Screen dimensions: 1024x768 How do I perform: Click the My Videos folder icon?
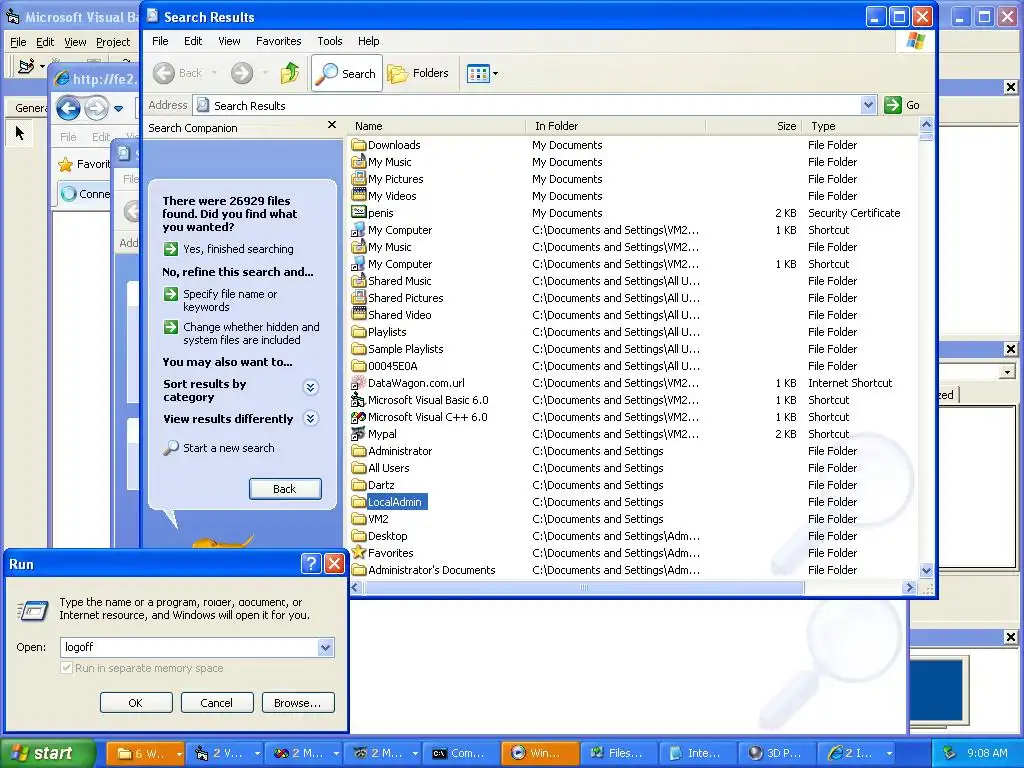(x=359, y=195)
